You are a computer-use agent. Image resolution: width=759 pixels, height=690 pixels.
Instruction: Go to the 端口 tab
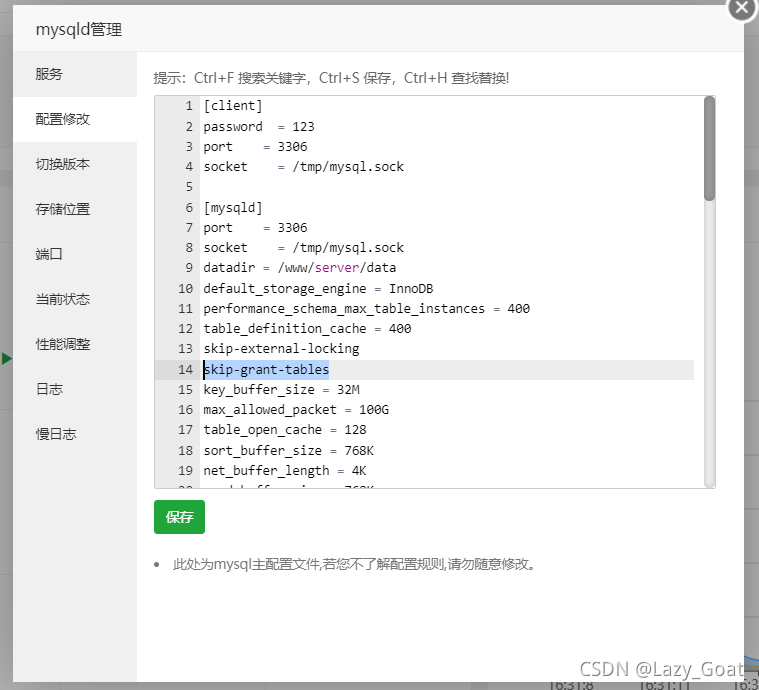(75, 254)
